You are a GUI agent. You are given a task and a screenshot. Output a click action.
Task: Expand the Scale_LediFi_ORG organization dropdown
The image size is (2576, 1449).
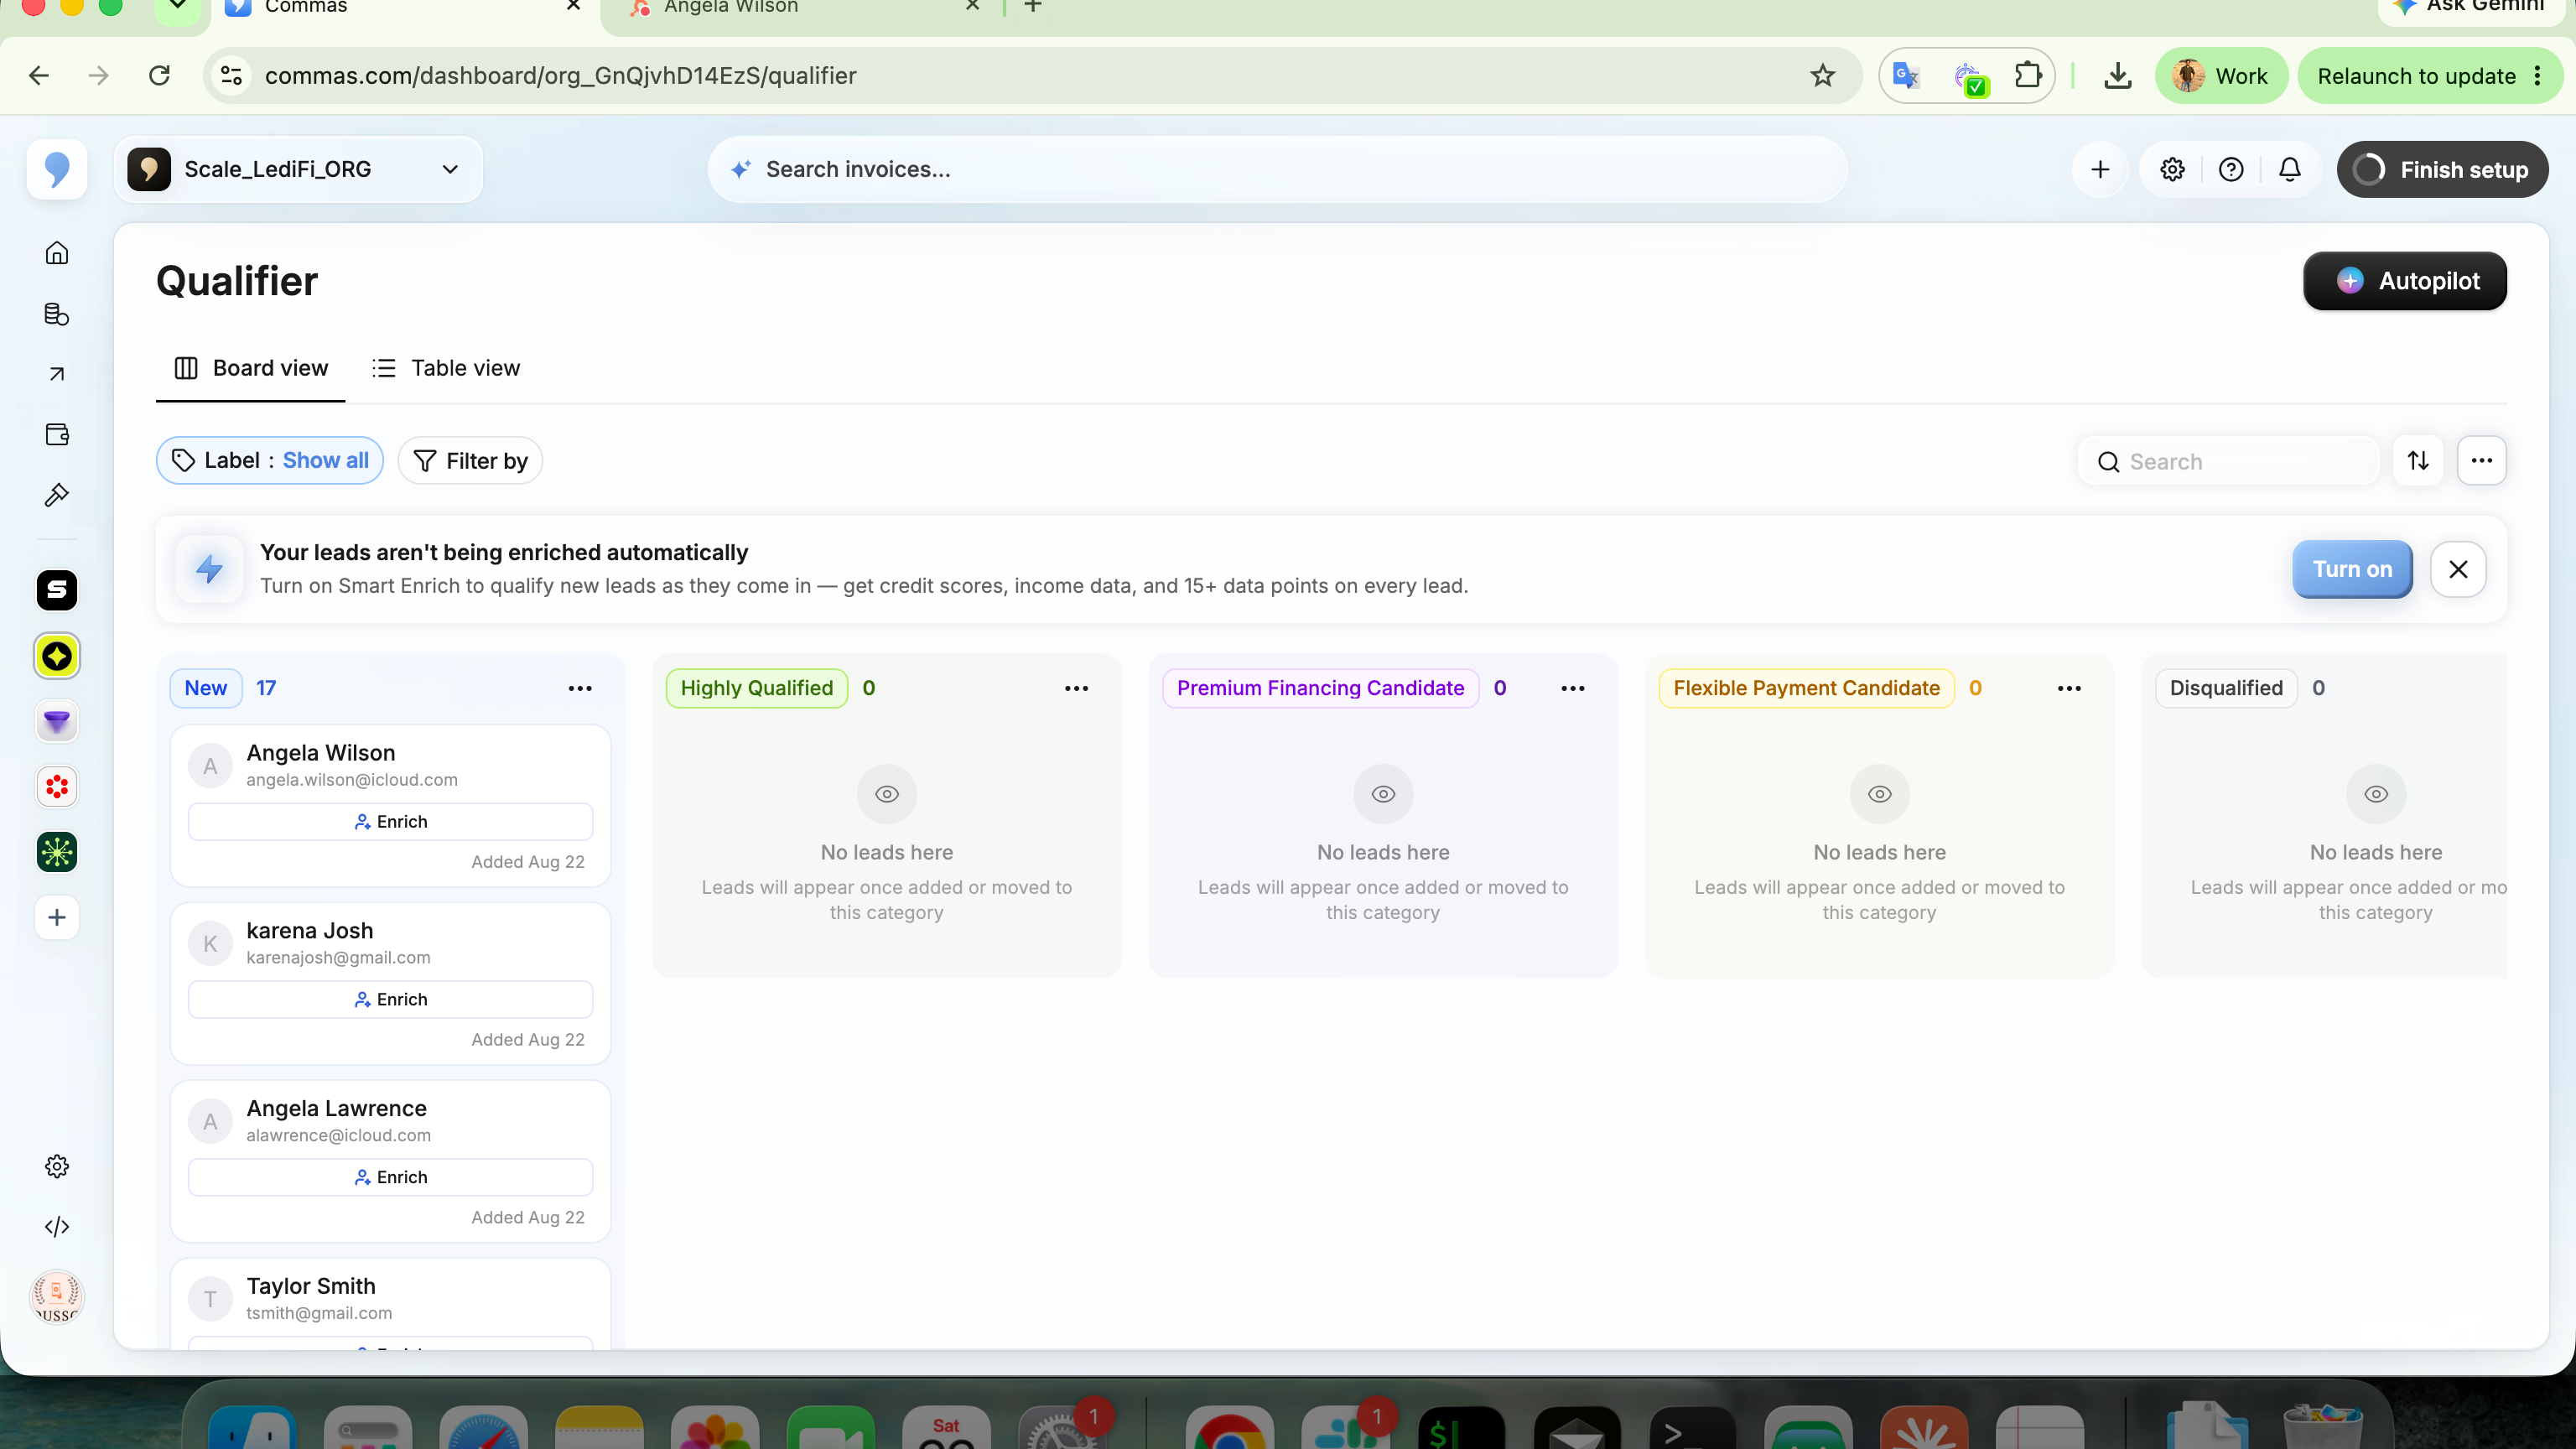299,170
